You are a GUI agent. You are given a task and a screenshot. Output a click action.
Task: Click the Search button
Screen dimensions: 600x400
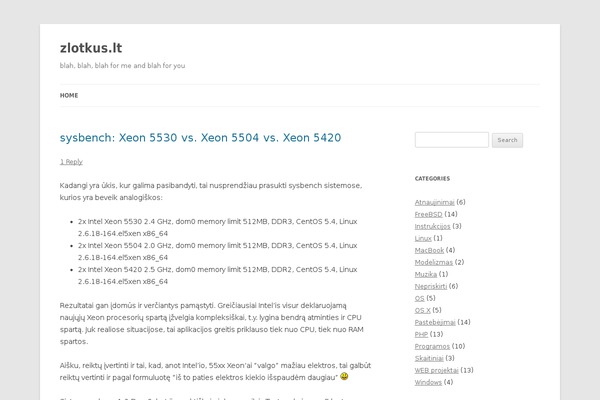507,140
